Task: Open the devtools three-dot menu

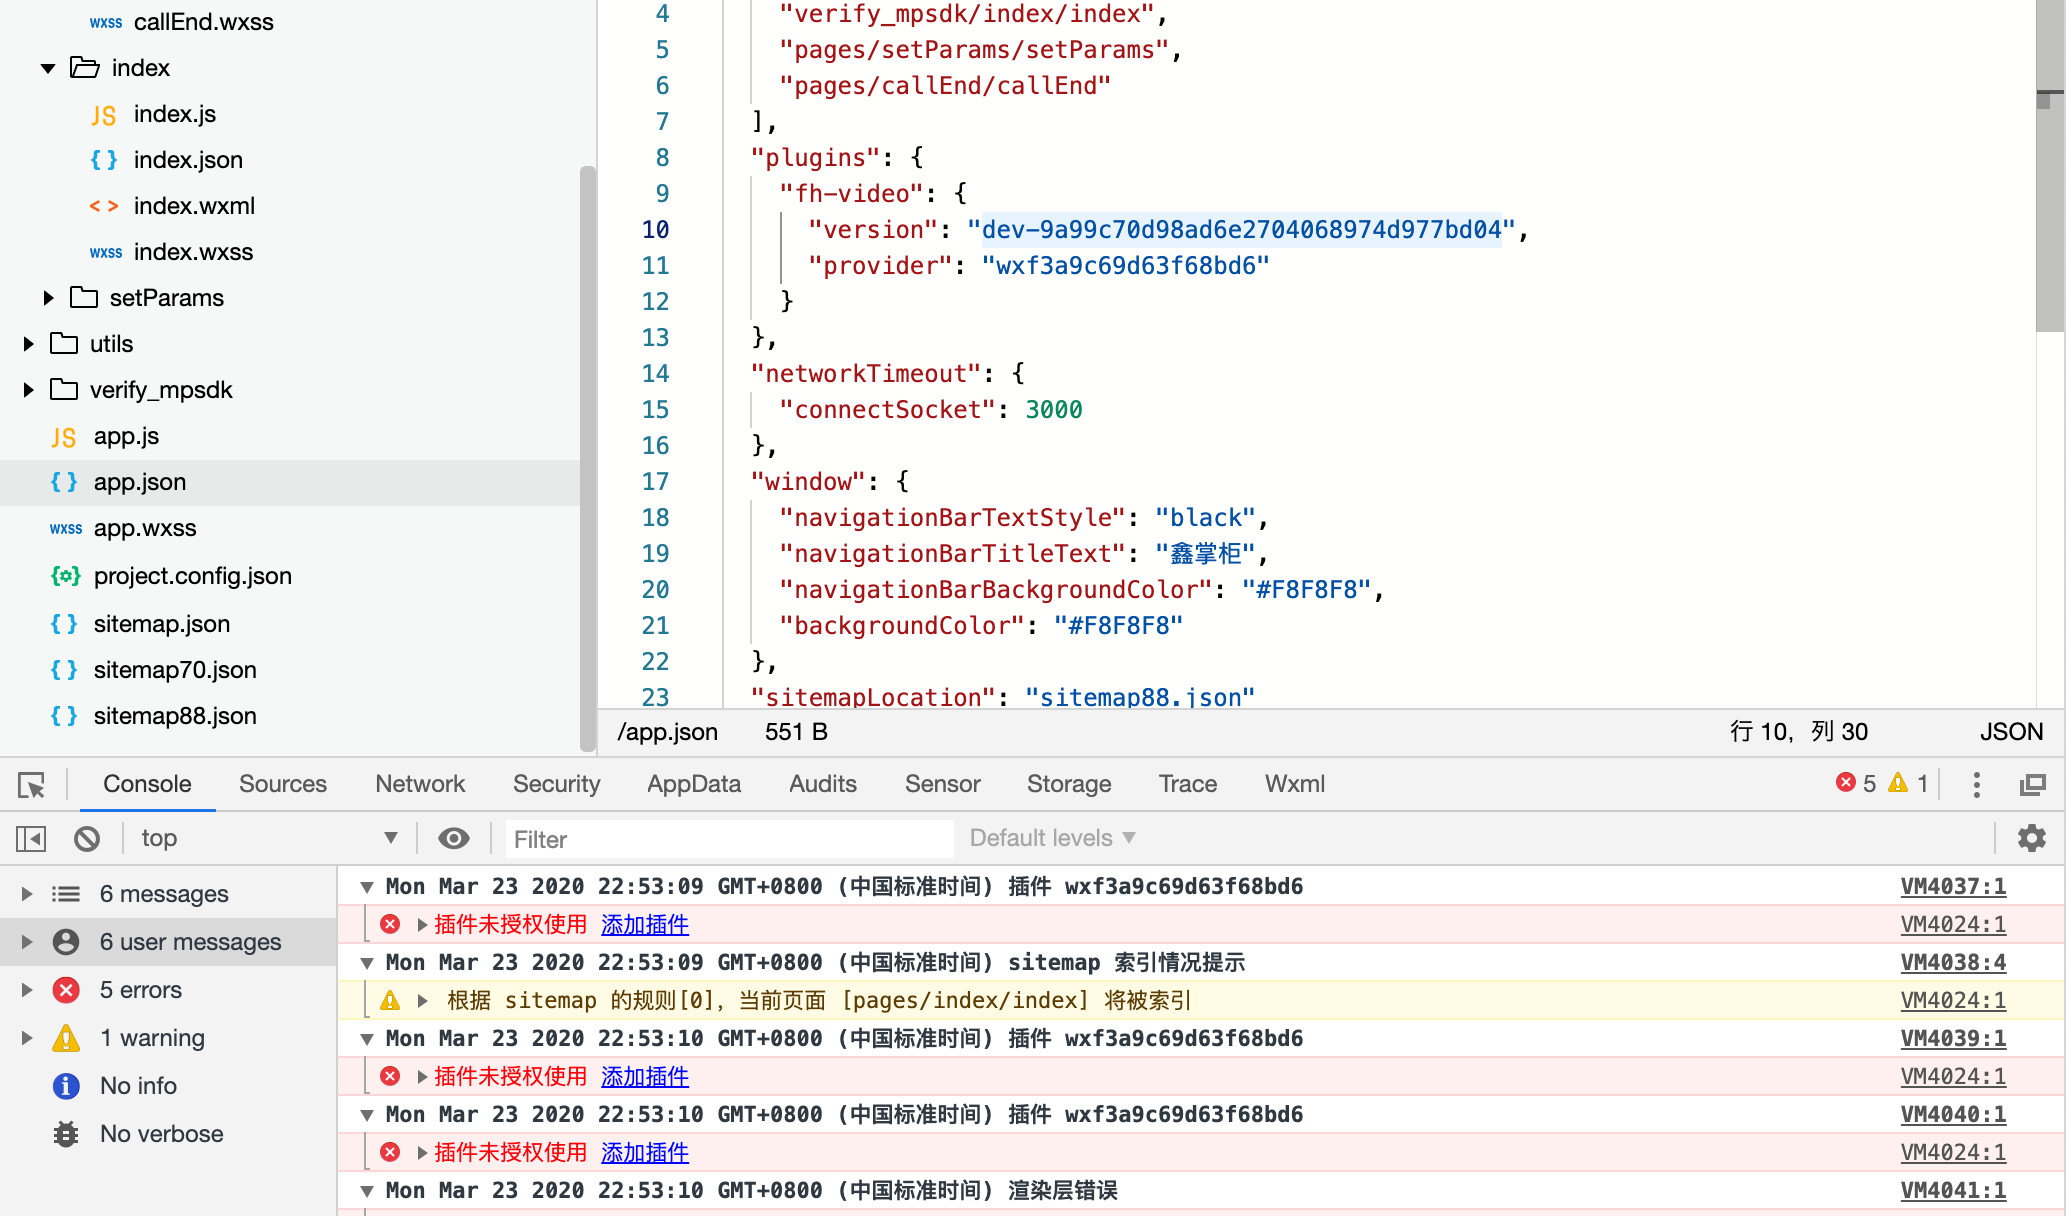Action: point(1976,785)
